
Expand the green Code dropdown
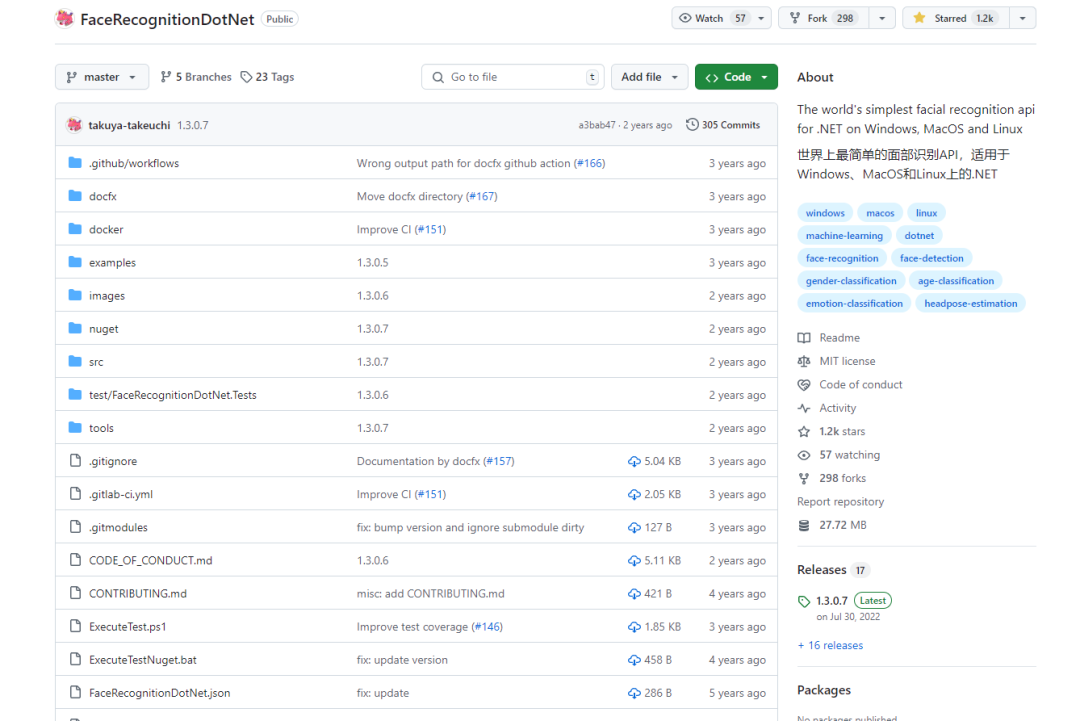(735, 77)
